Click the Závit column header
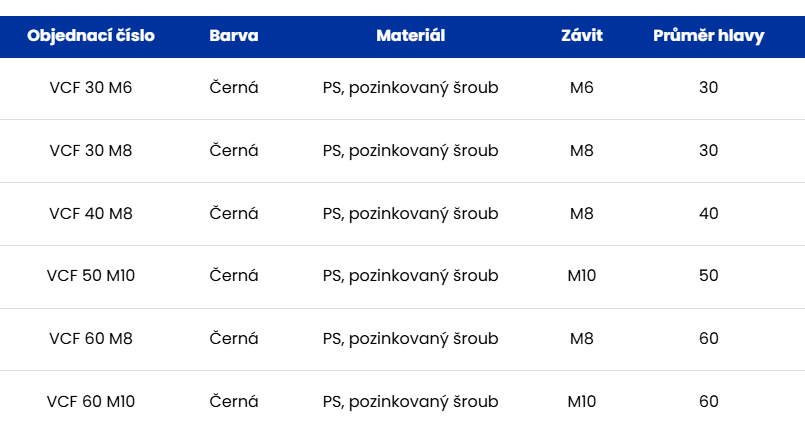 pos(582,35)
